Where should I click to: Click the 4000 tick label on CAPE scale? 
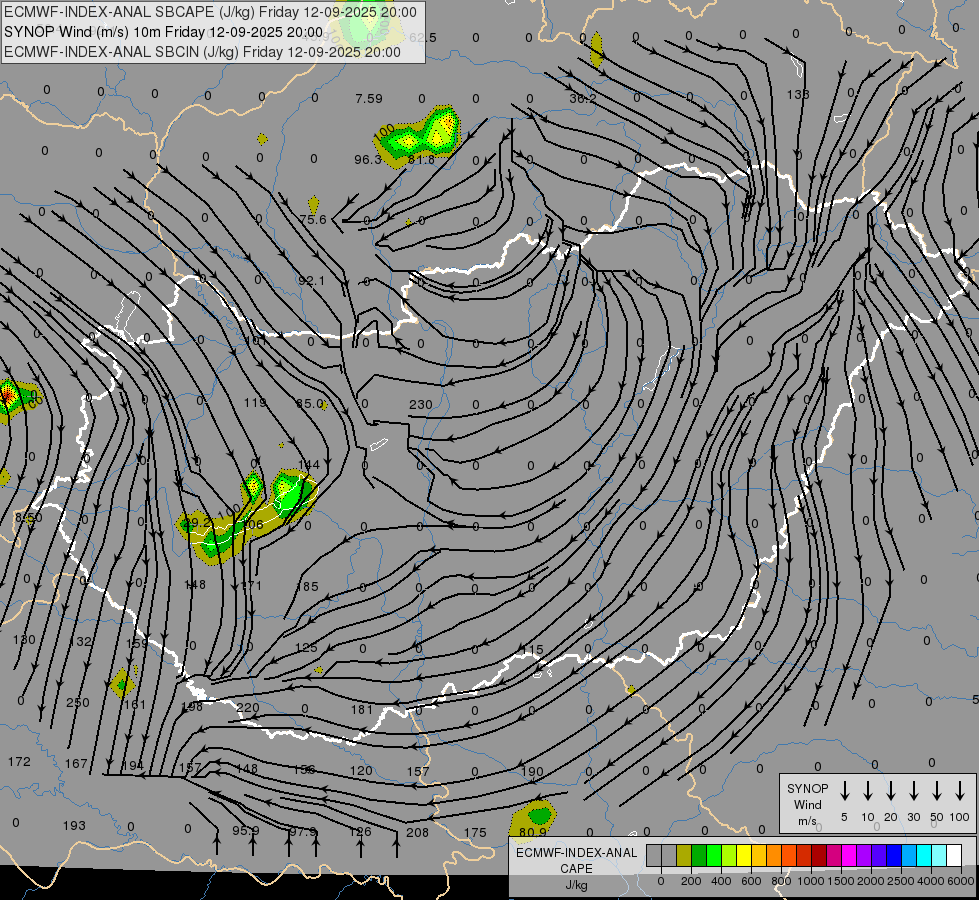[931, 881]
